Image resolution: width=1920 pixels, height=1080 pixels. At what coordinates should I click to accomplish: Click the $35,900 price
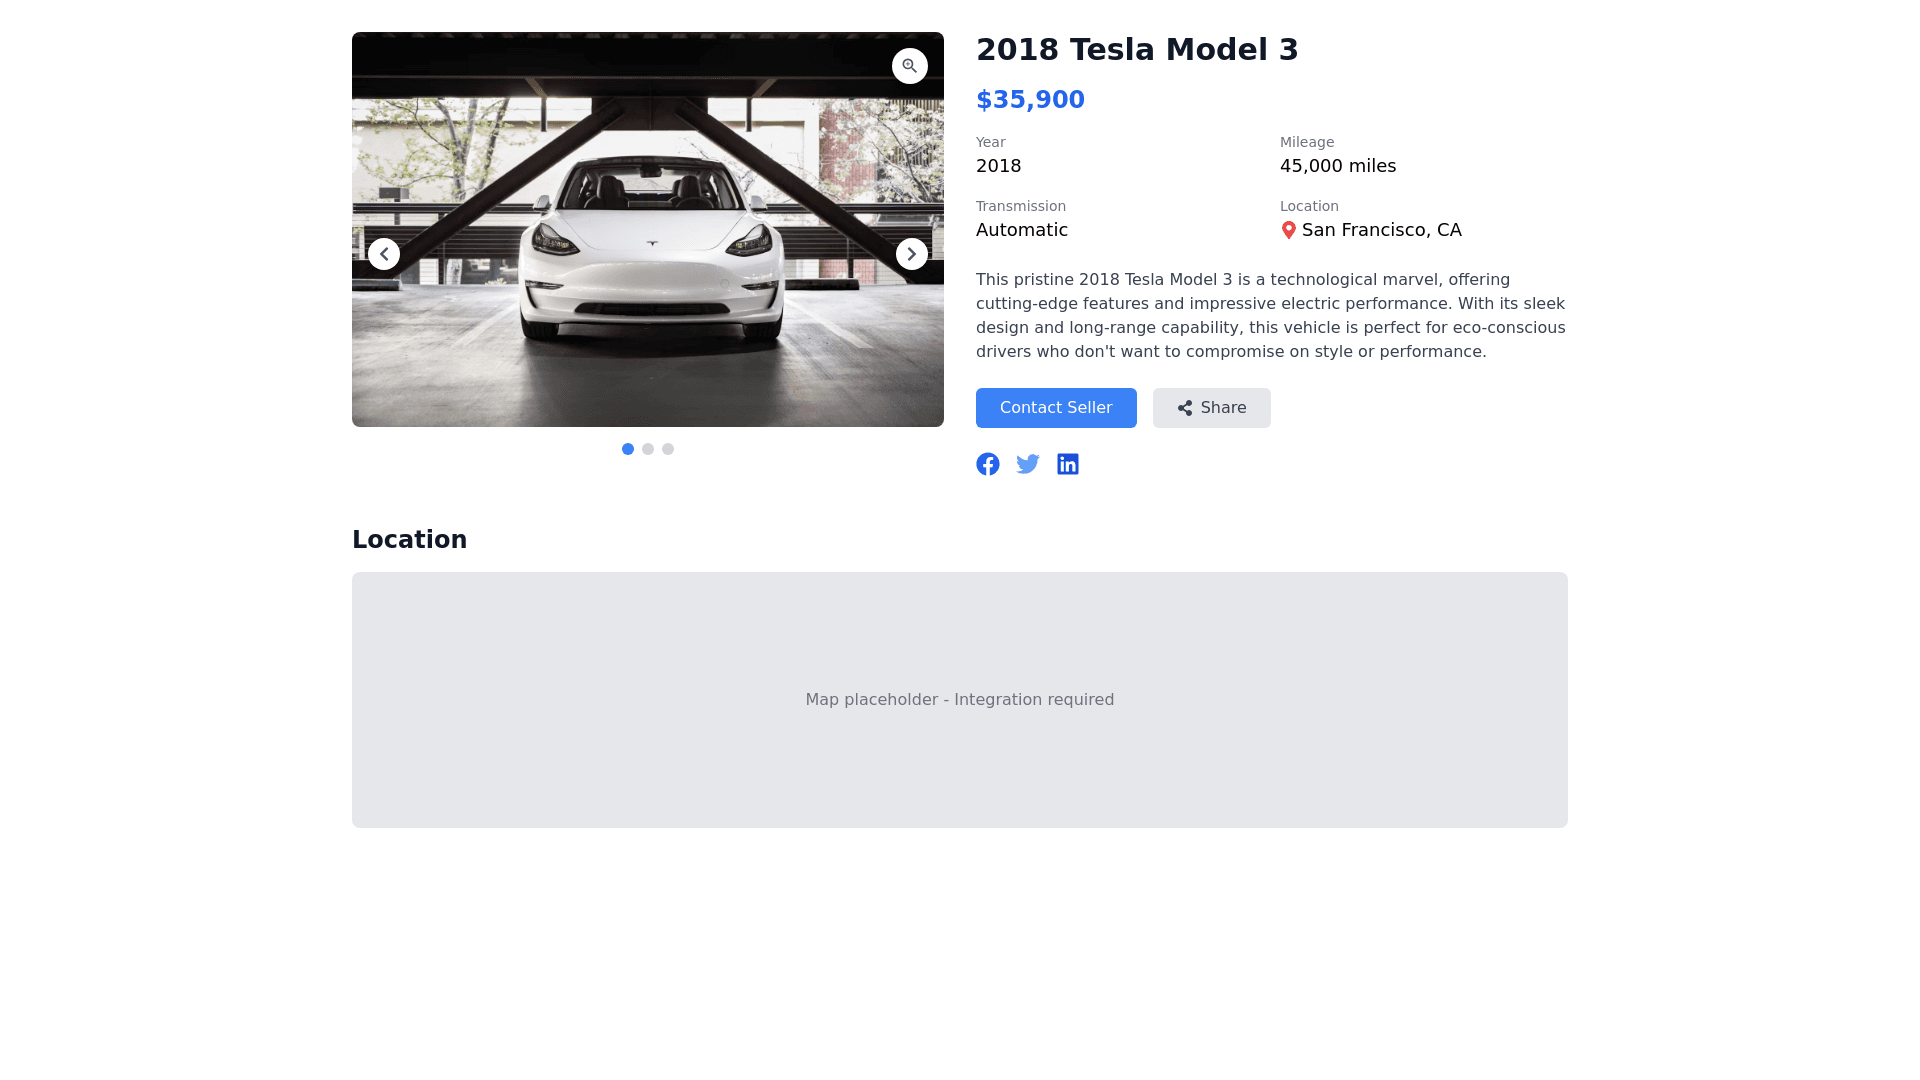1030,100
